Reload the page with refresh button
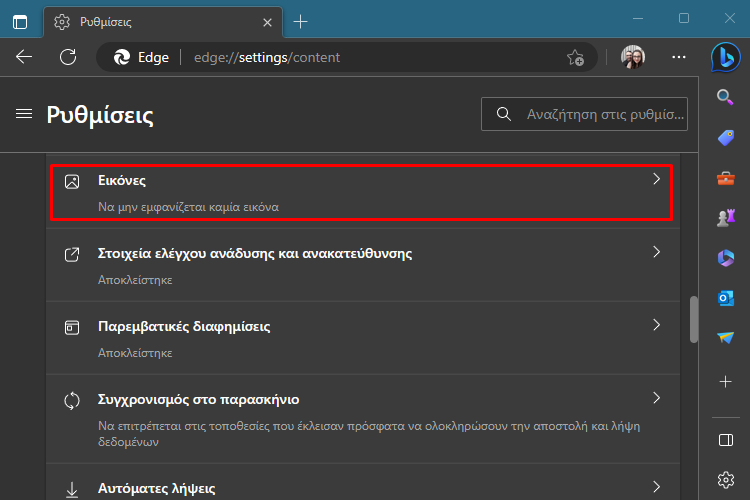This screenshot has width=750, height=500. 68,57
